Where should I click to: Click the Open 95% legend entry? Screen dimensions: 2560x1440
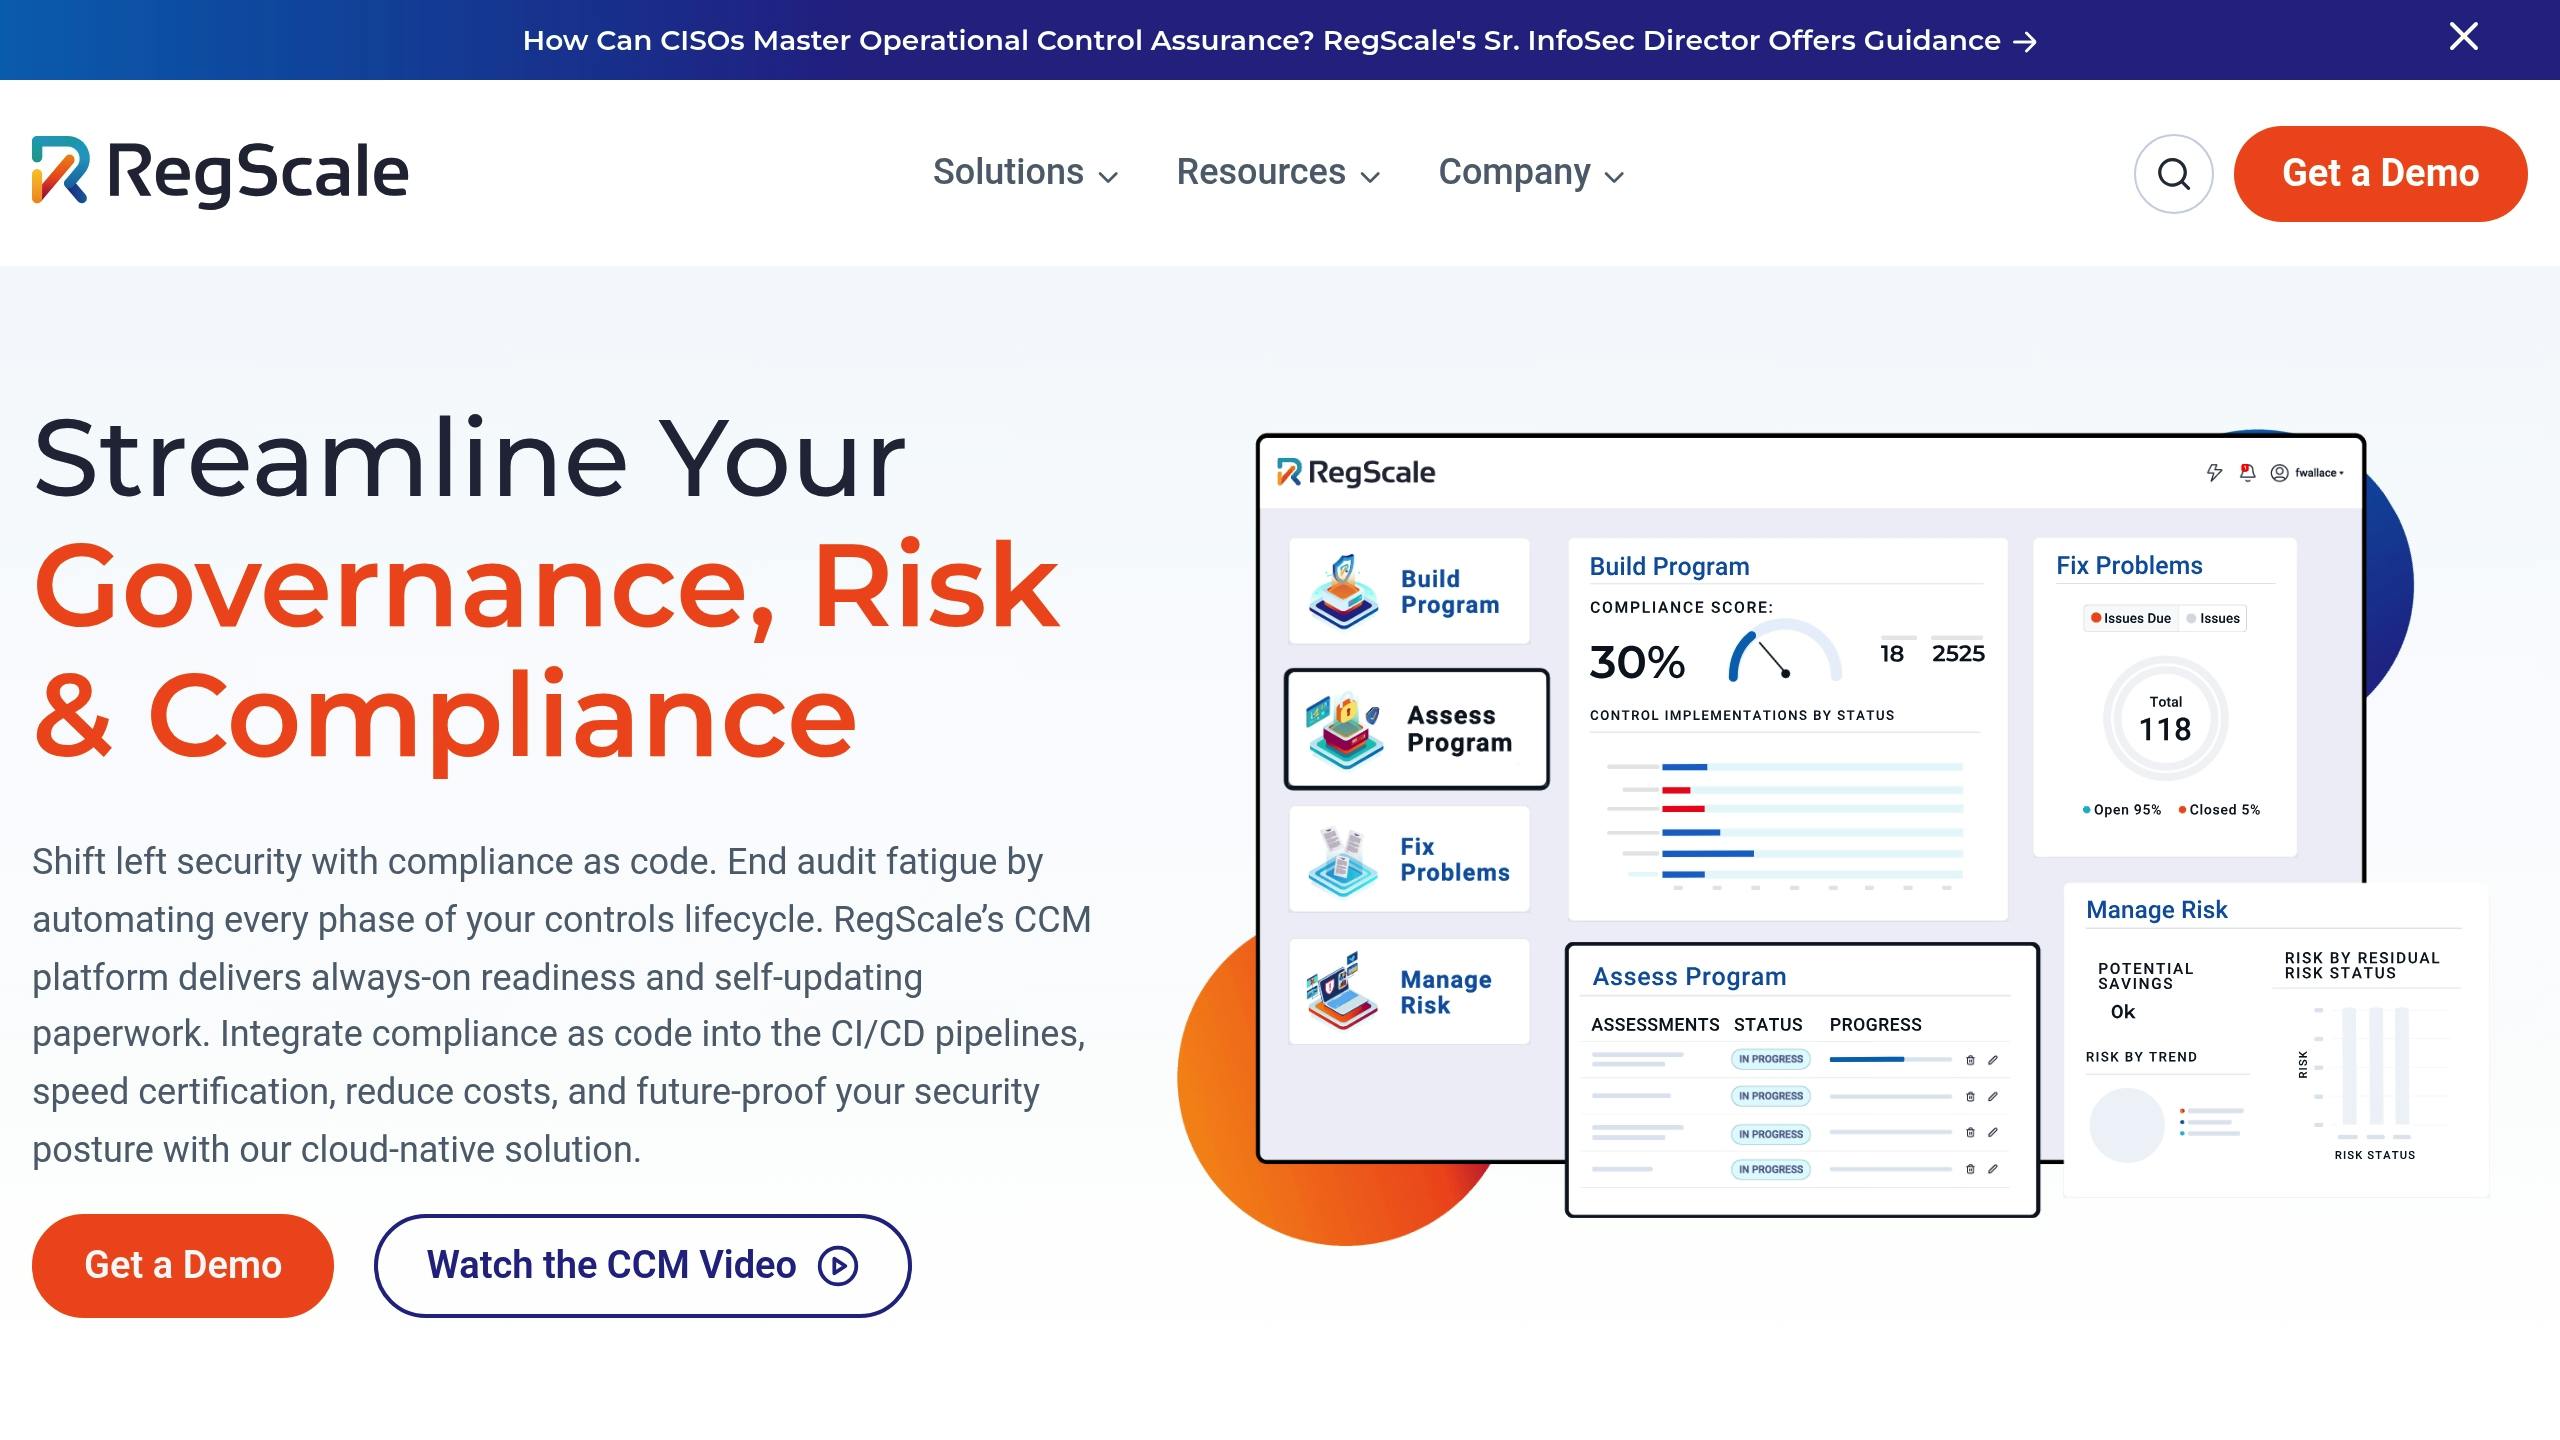[x=2121, y=810]
